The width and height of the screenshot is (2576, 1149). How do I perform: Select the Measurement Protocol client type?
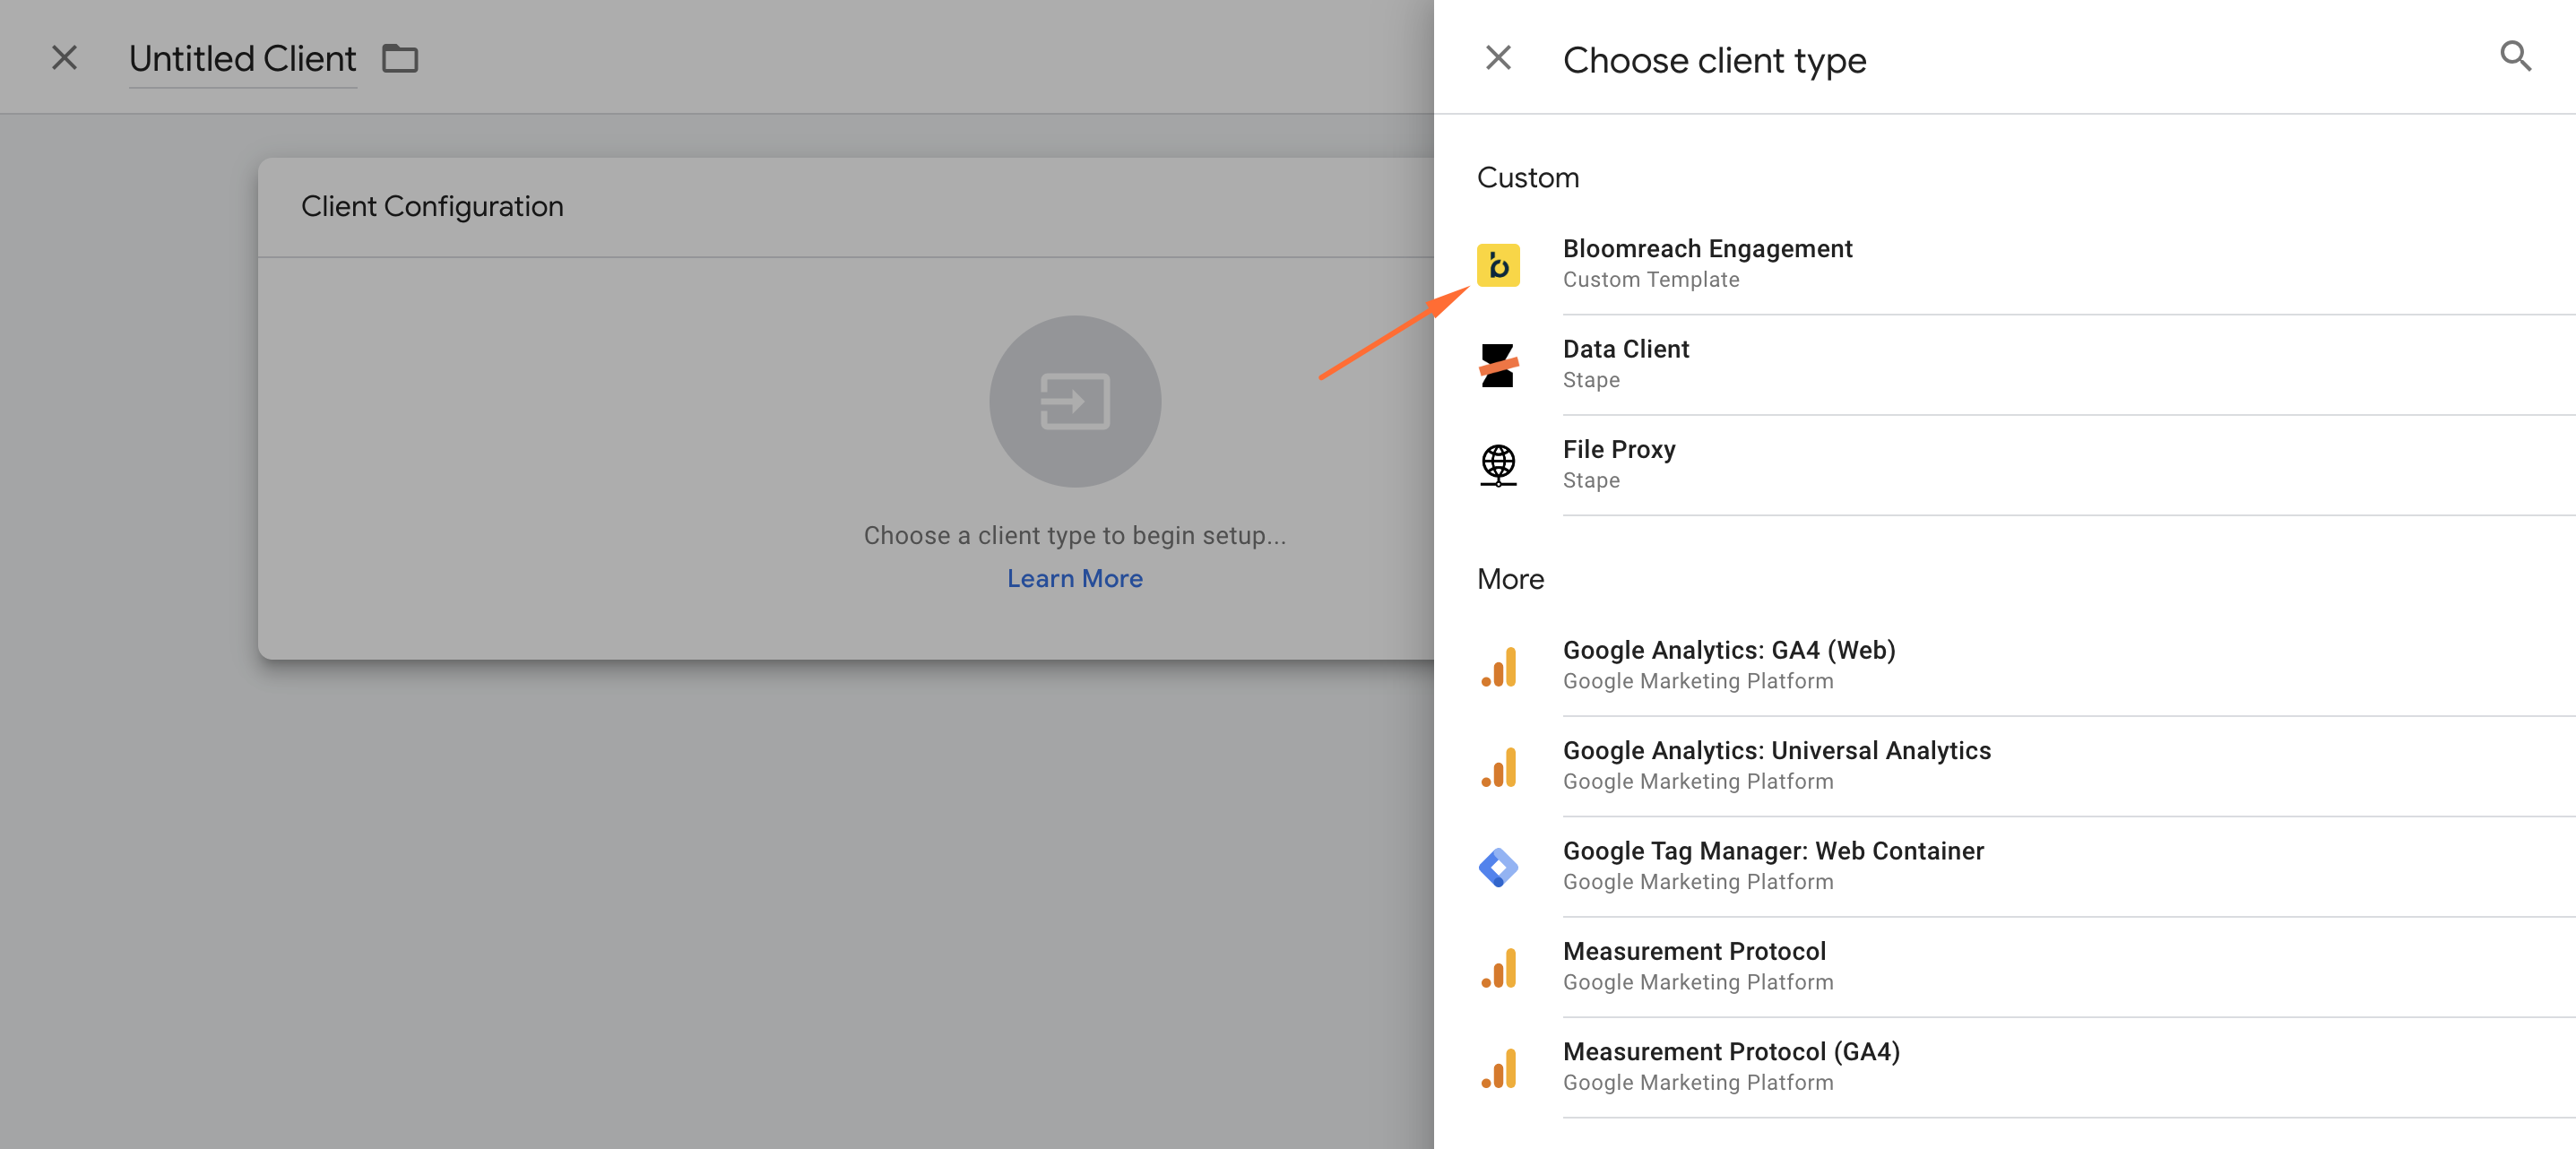pyautogui.click(x=2005, y=966)
